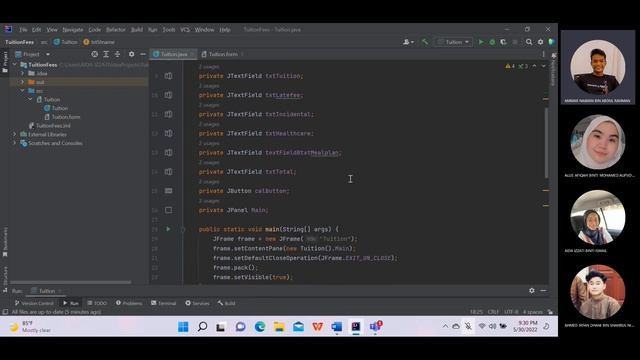This screenshot has width=640, height=360.
Task: Click Project panel horizontal scrollbar
Action: pos(71,282)
